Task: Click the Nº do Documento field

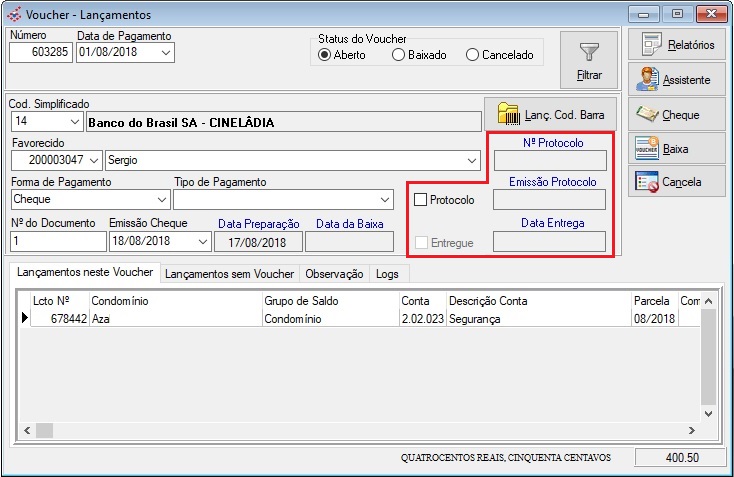Action: click(57, 241)
